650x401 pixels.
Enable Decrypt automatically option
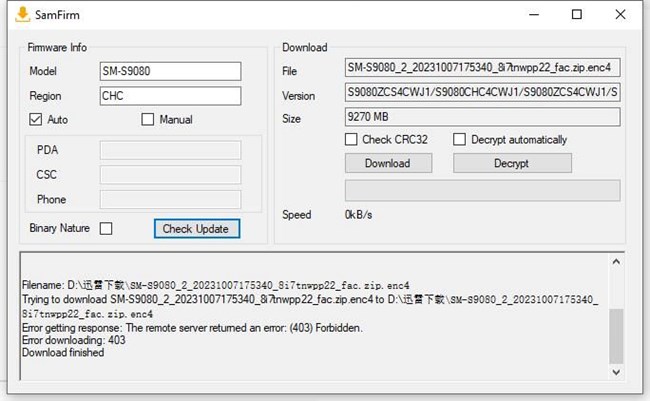[x=461, y=140]
